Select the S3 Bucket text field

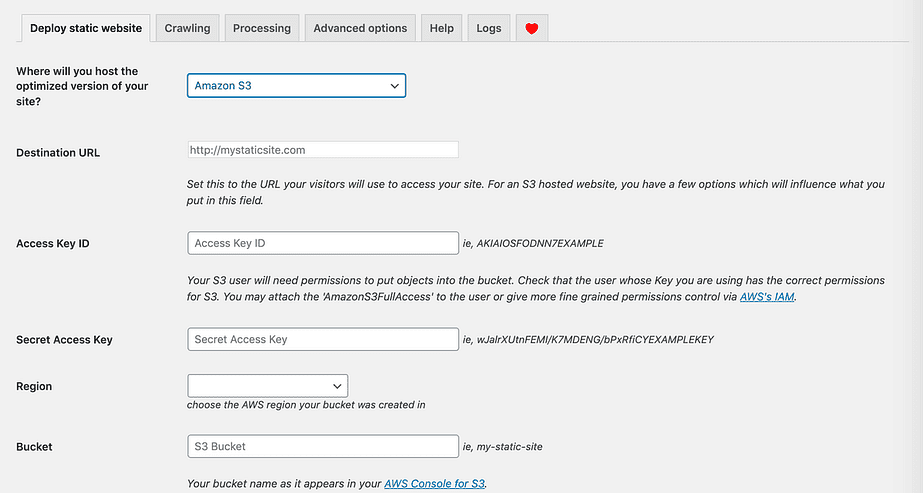(322, 446)
